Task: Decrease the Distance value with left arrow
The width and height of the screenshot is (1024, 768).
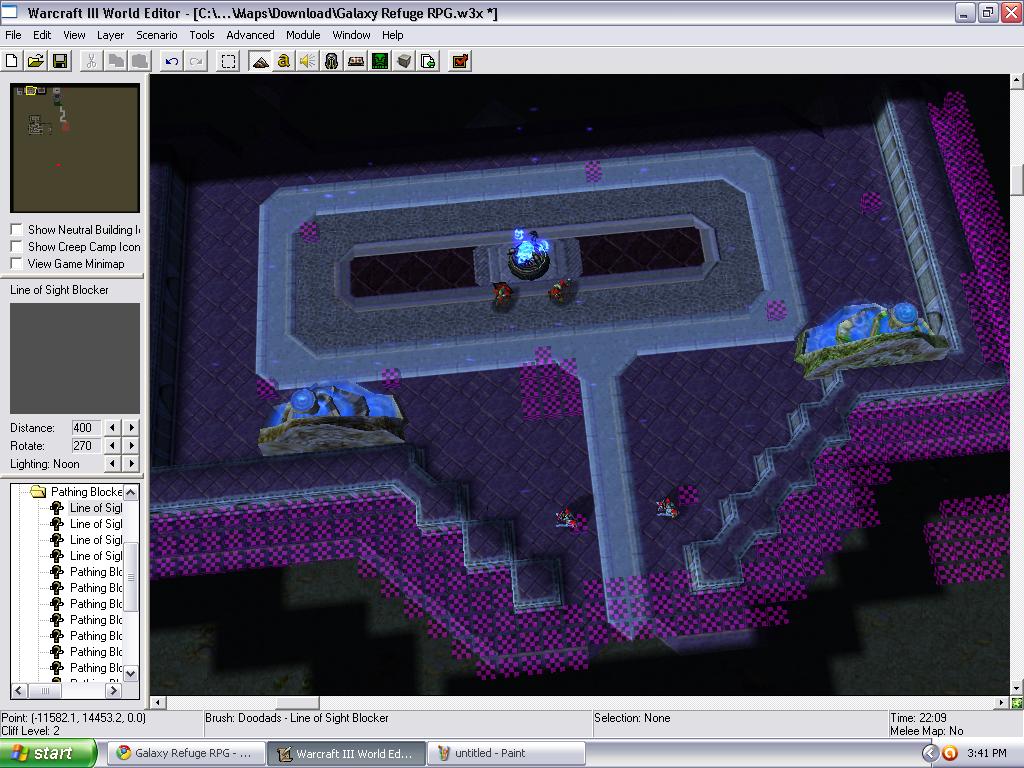Action: coord(113,428)
